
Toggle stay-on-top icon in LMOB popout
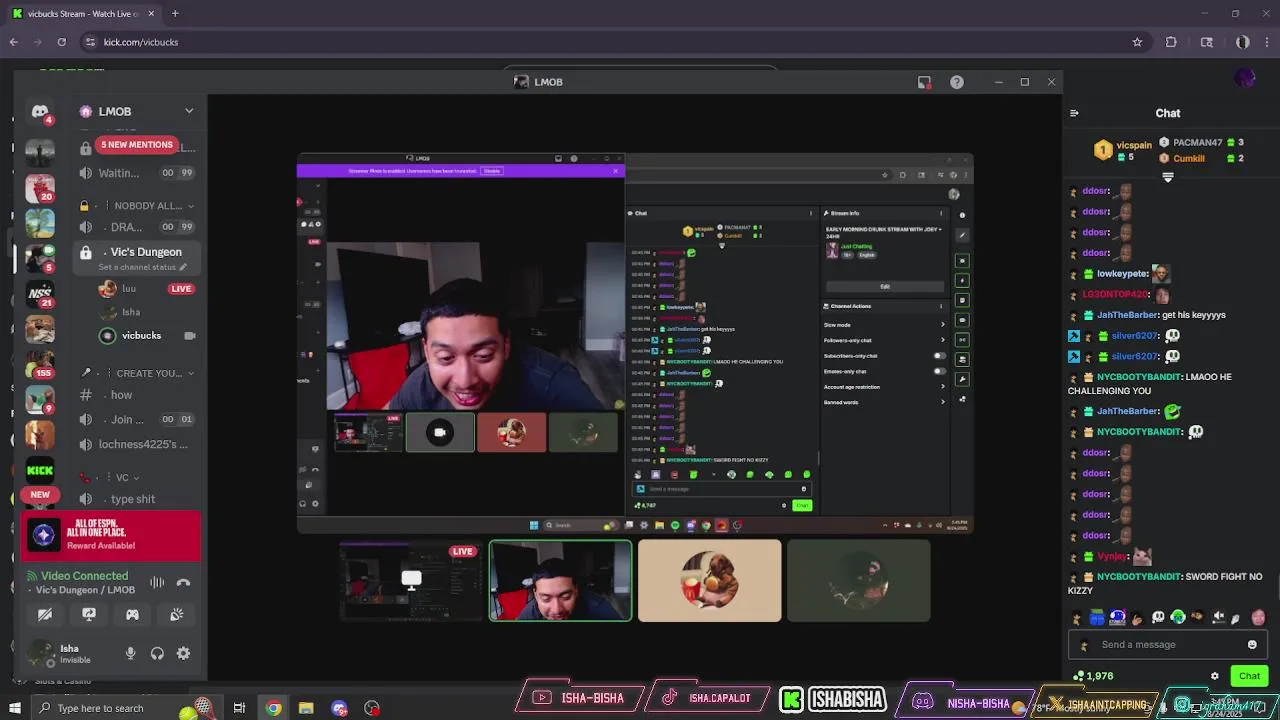(924, 82)
